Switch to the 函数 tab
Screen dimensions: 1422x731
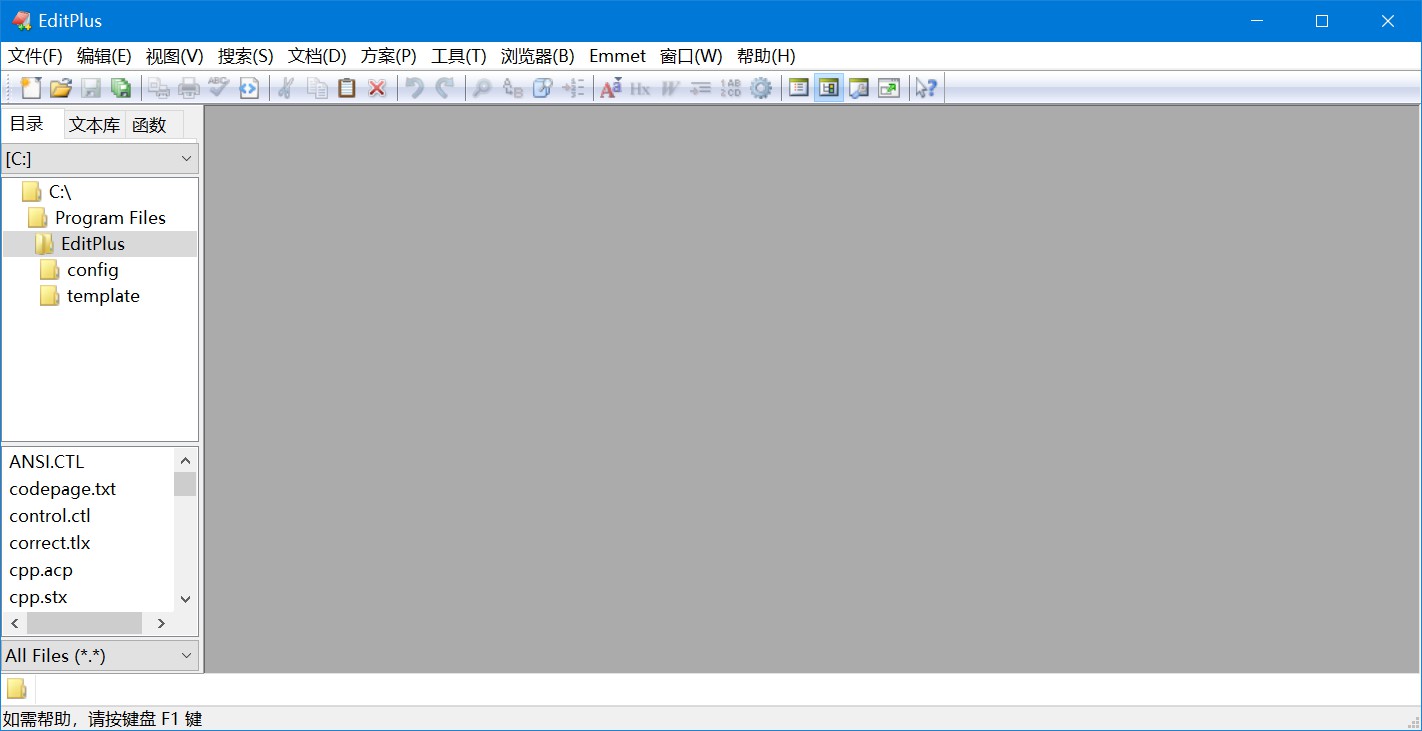coord(149,125)
